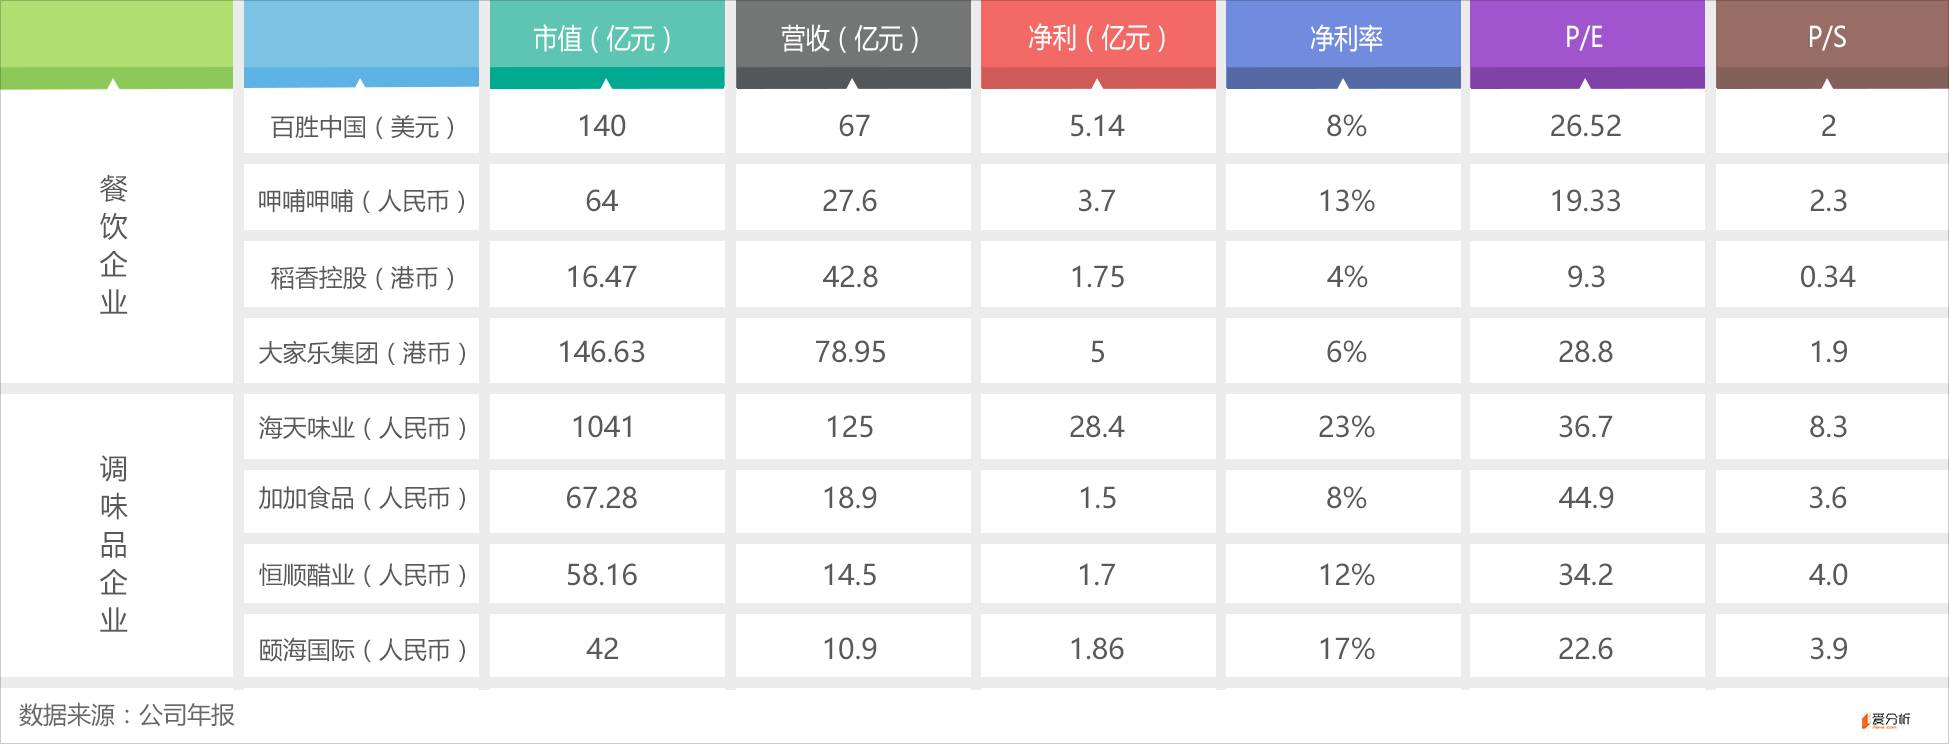Select the 大家乐集团（港币） row label
This screenshot has height=744, width=1949.
click(x=361, y=353)
